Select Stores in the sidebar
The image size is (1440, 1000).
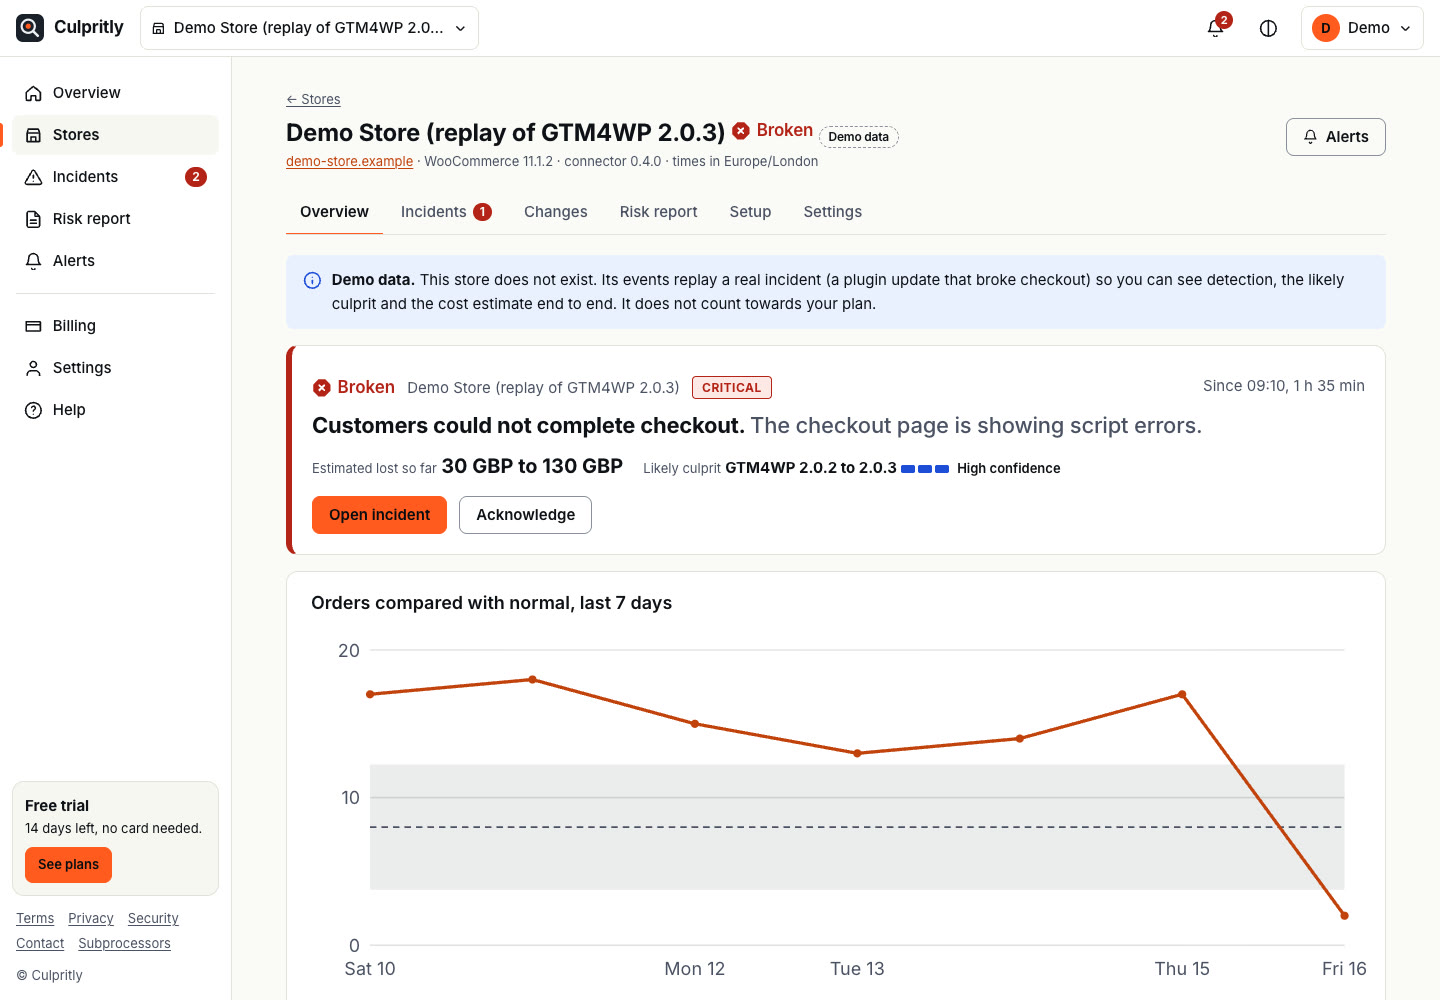[x=115, y=135]
